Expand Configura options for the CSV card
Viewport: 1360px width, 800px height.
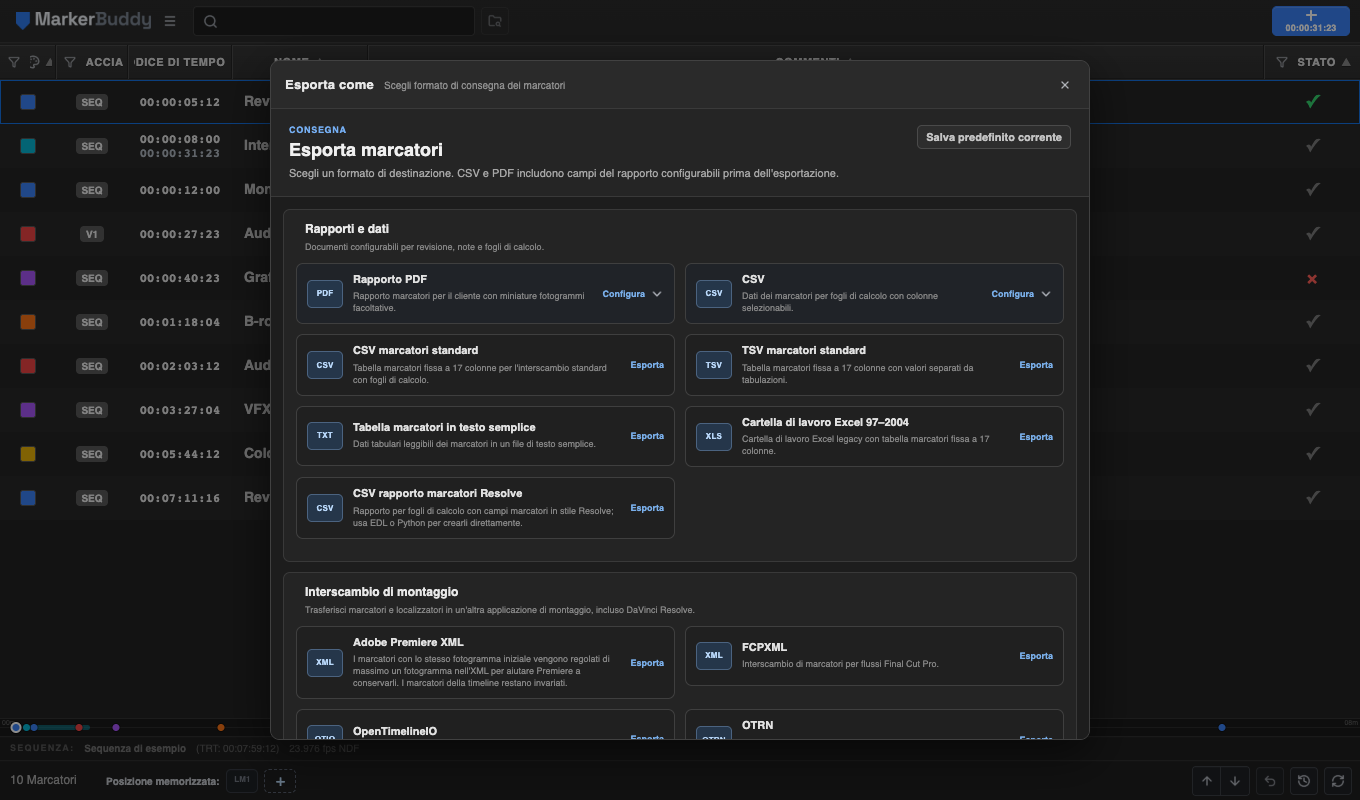point(1021,294)
